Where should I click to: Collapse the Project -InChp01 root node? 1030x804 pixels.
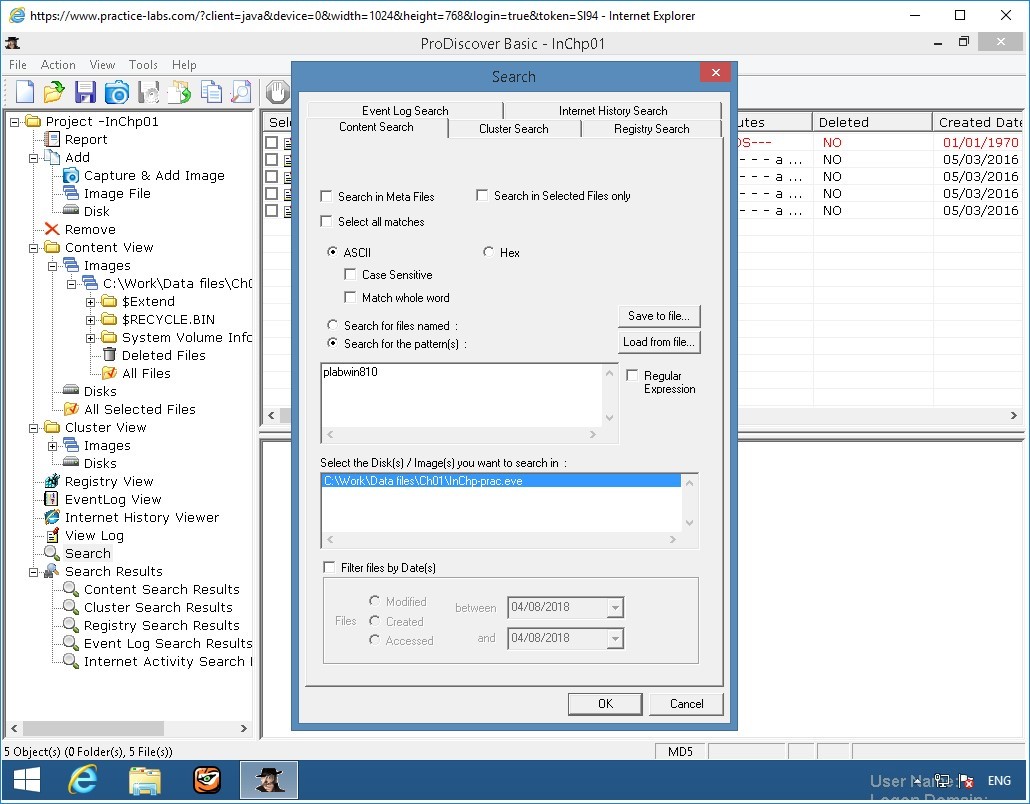pyautogui.click(x=14, y=122)
